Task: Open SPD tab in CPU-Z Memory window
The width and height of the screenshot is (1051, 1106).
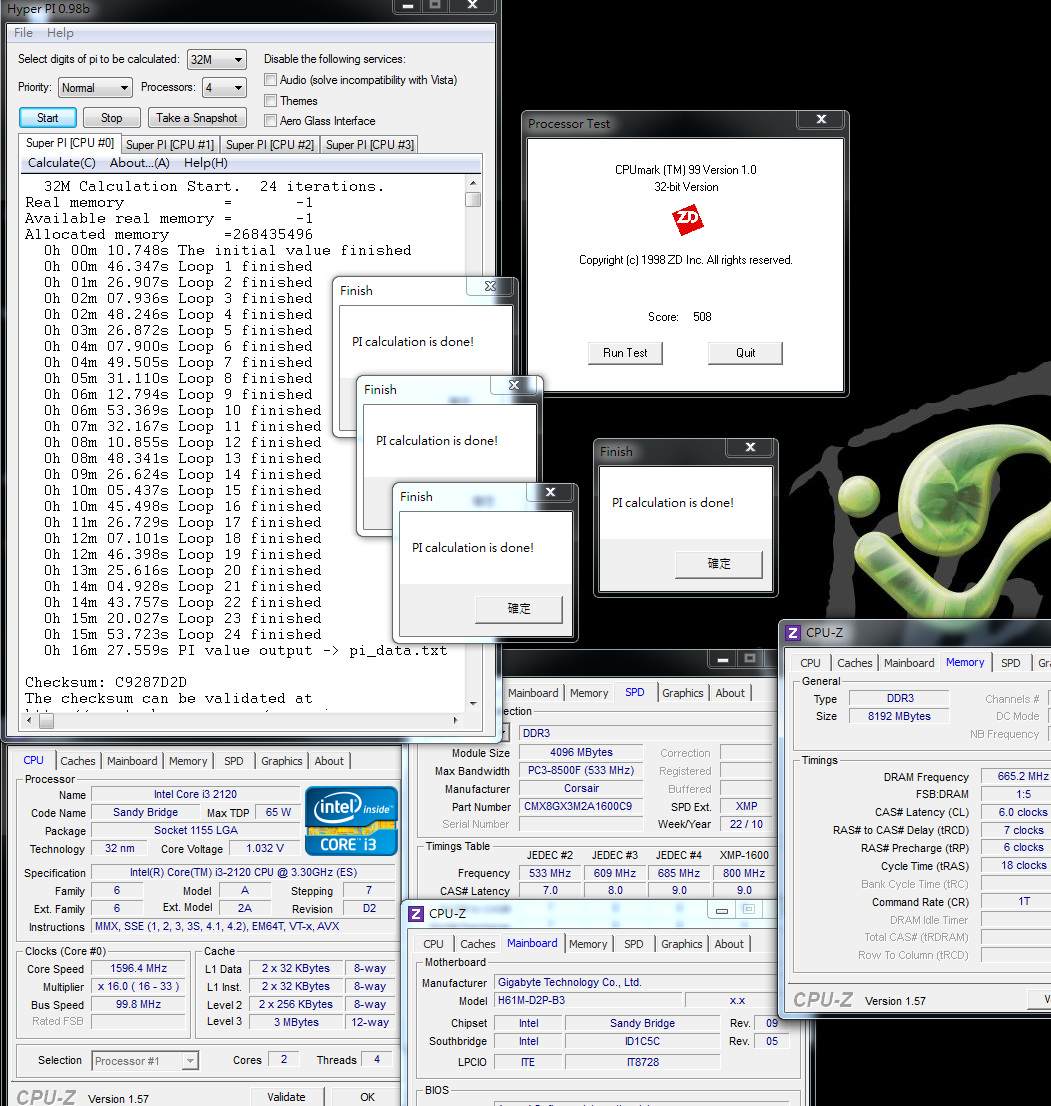Action: tap(1010, 663)
